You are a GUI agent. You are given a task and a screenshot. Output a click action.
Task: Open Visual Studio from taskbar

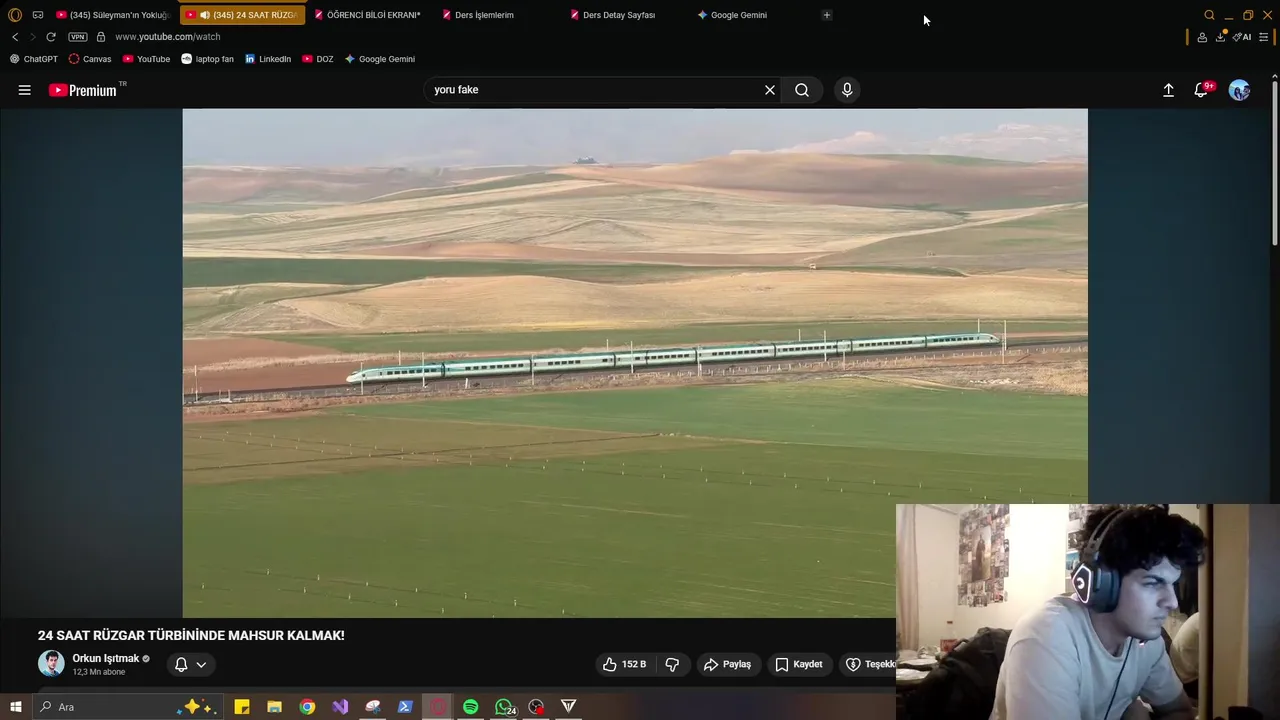point(340,707)
